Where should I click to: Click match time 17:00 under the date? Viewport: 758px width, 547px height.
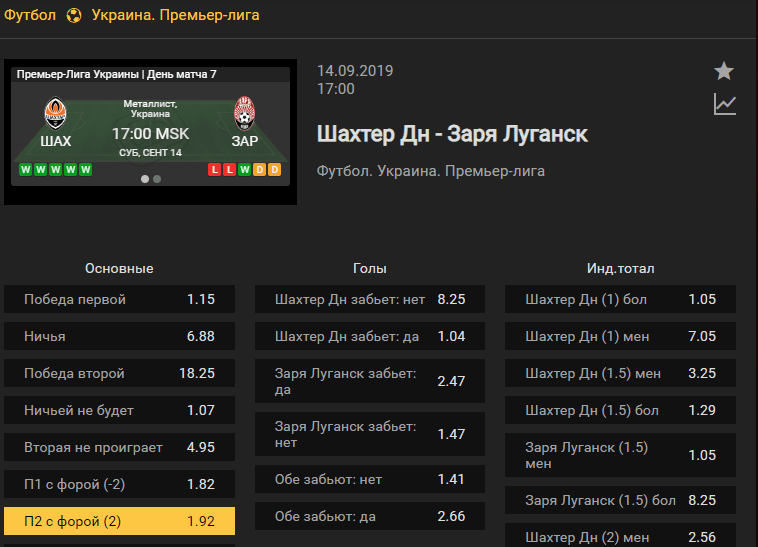335,89
